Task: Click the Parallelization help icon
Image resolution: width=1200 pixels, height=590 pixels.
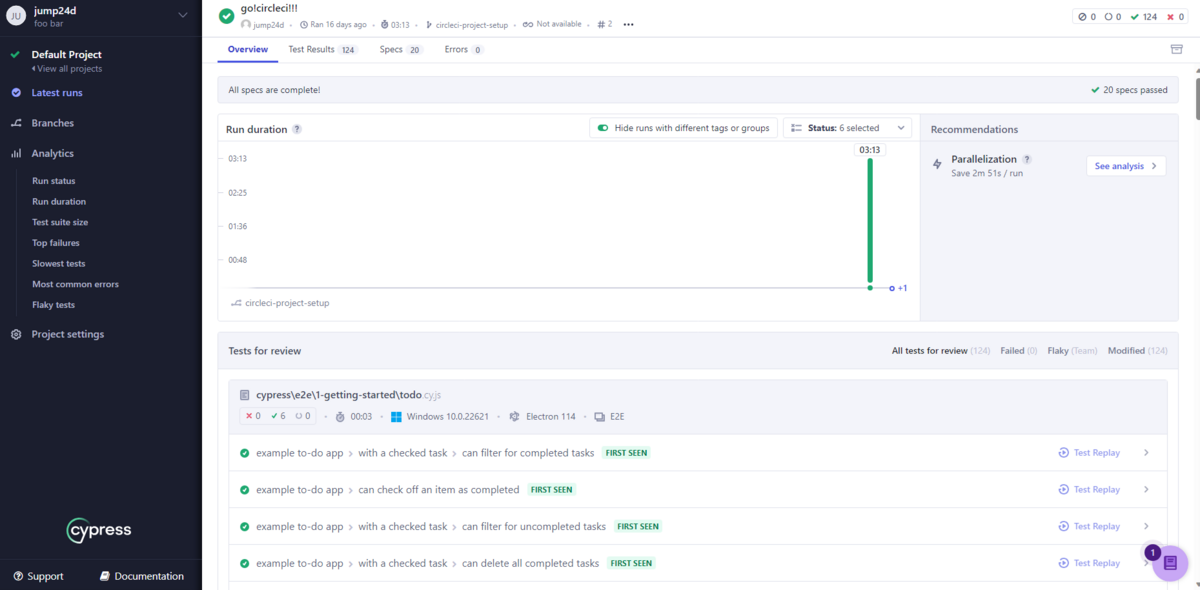Action: click(x=1027, y=159)
